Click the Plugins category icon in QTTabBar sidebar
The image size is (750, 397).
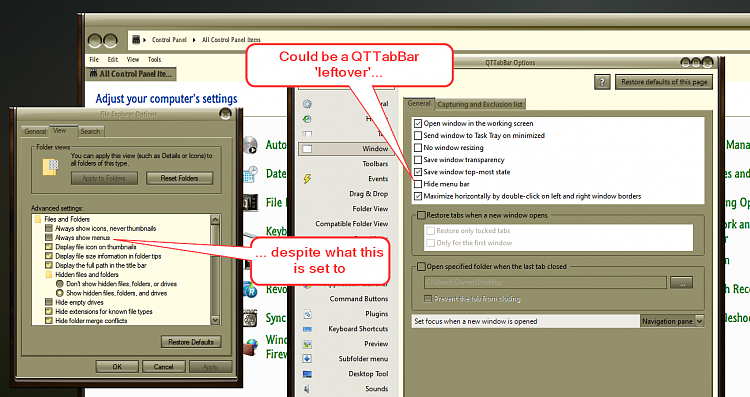(308, 314)
